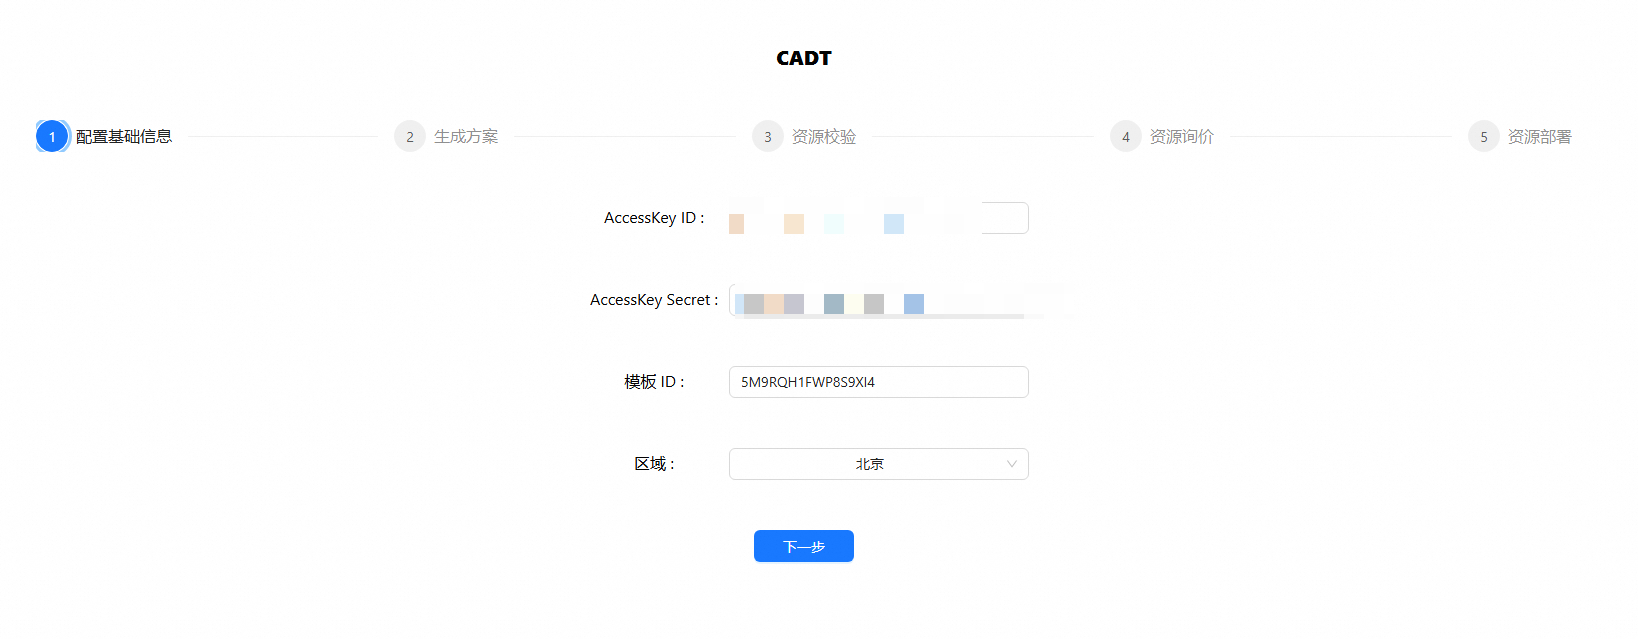The height and width of the screenshot is (639, 1638).
Task: Select the 生成方案 step label
Action: click(x=466, y=137)
